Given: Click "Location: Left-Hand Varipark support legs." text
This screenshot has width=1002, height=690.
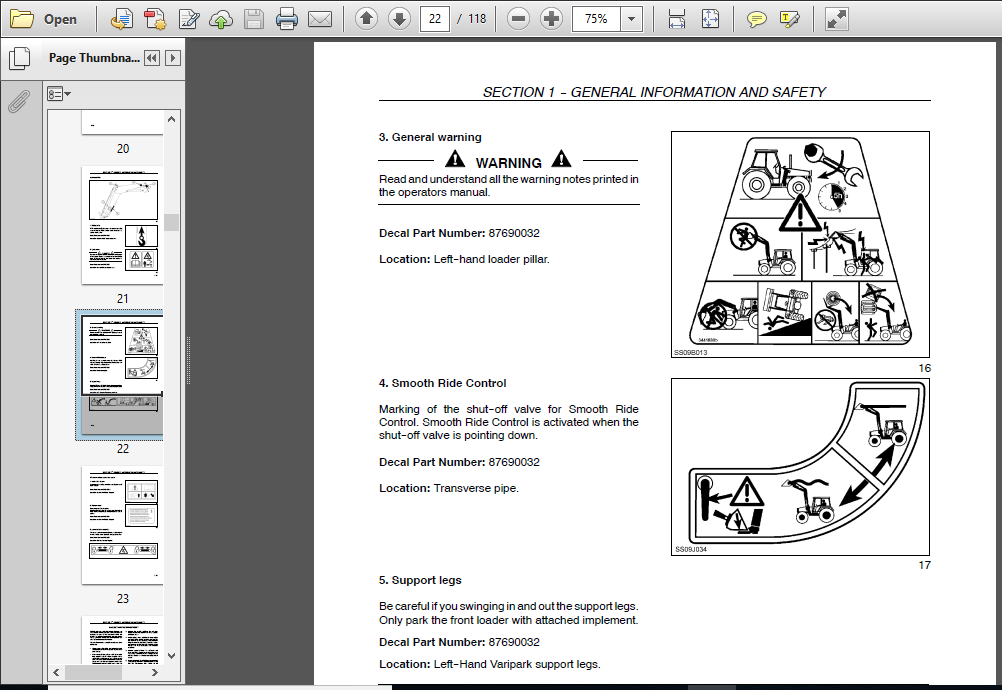Looking at the screenshot, I should pos(489,664).
